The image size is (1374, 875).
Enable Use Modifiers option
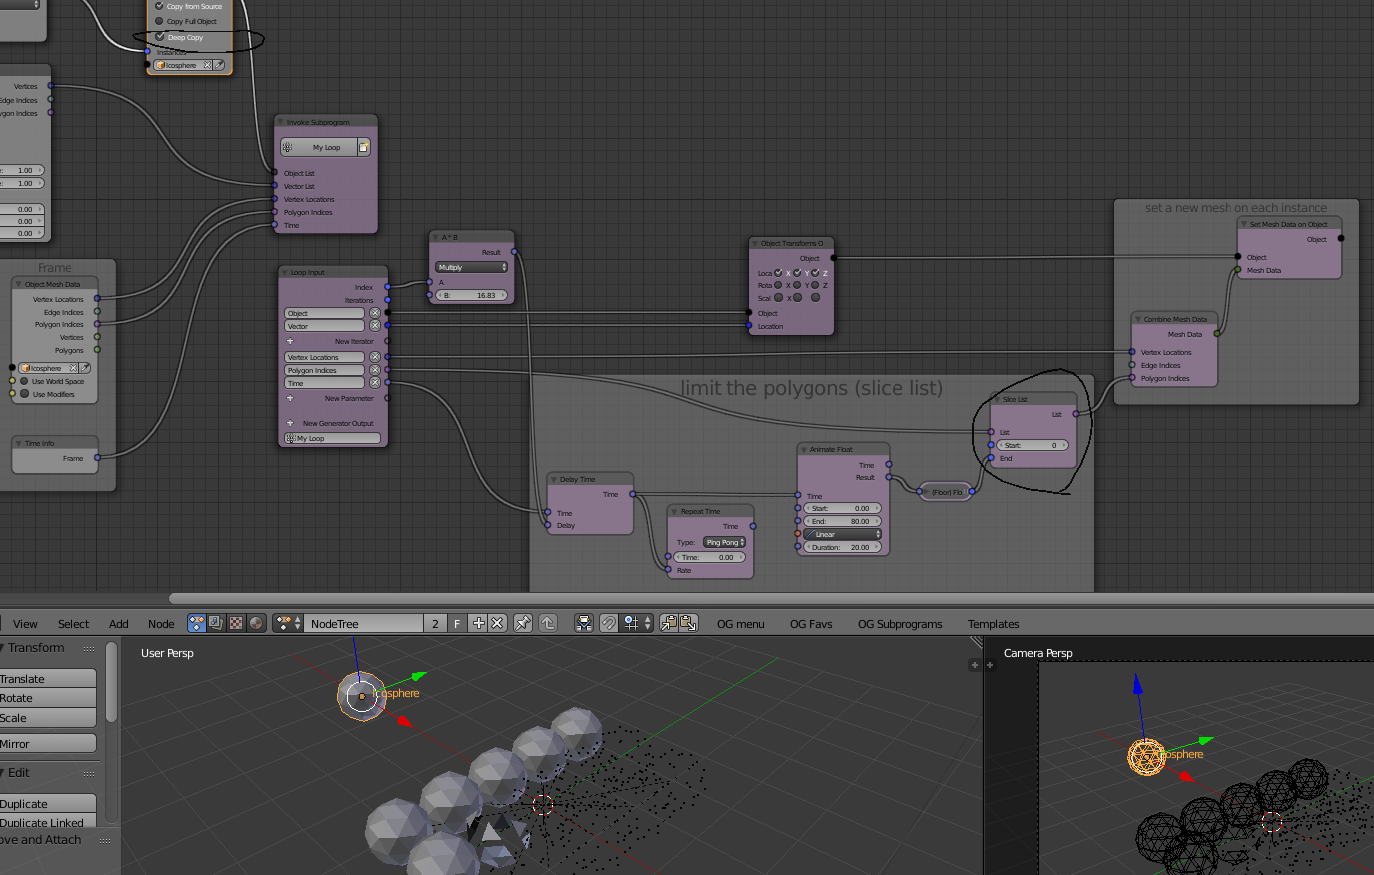[24, 394]
